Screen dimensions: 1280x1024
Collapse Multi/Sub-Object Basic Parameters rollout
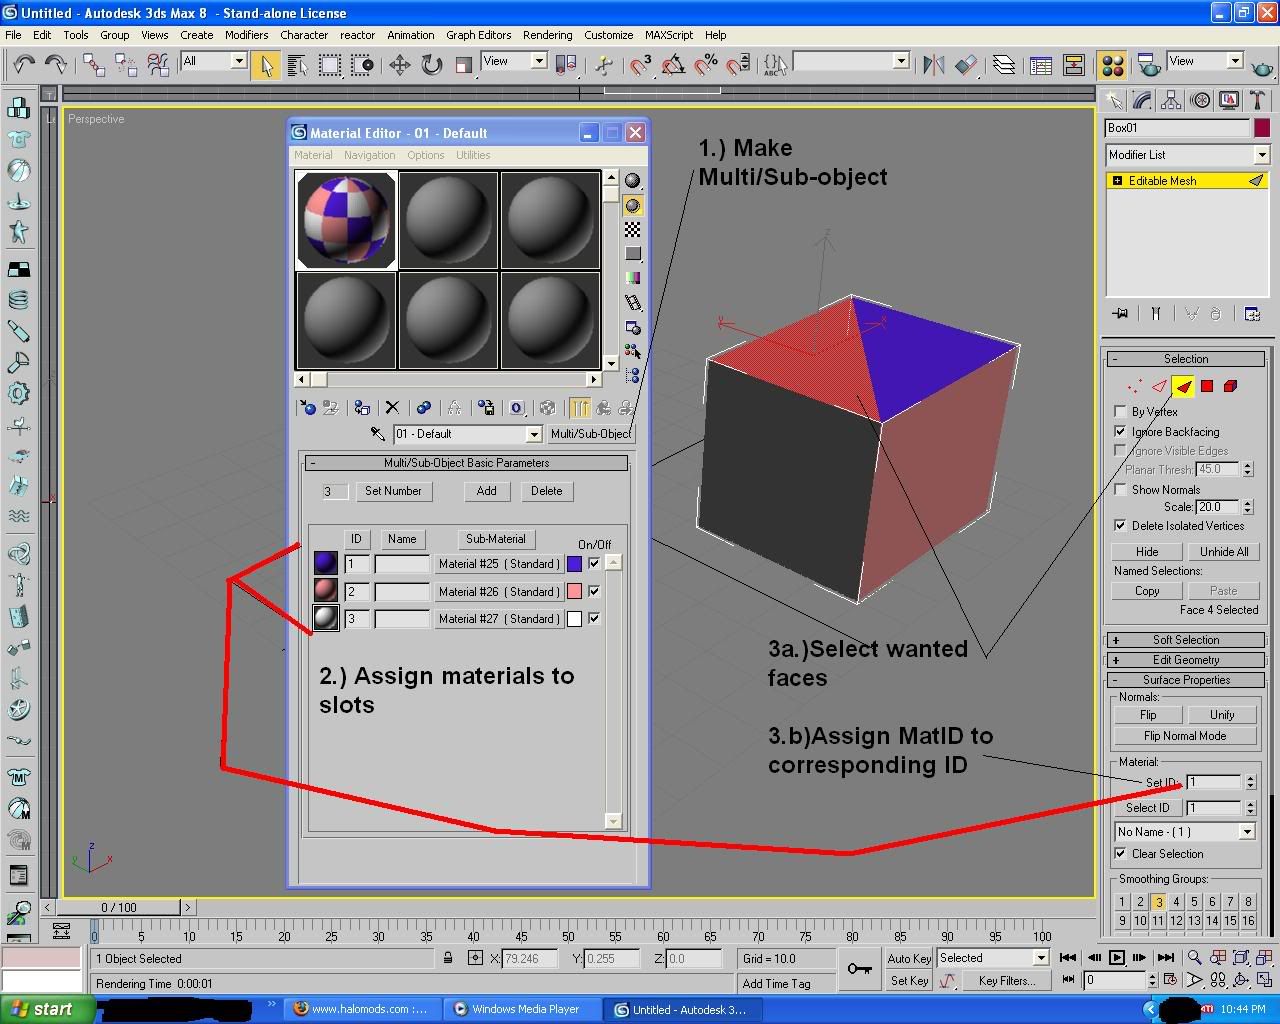(x=466, y=463)
